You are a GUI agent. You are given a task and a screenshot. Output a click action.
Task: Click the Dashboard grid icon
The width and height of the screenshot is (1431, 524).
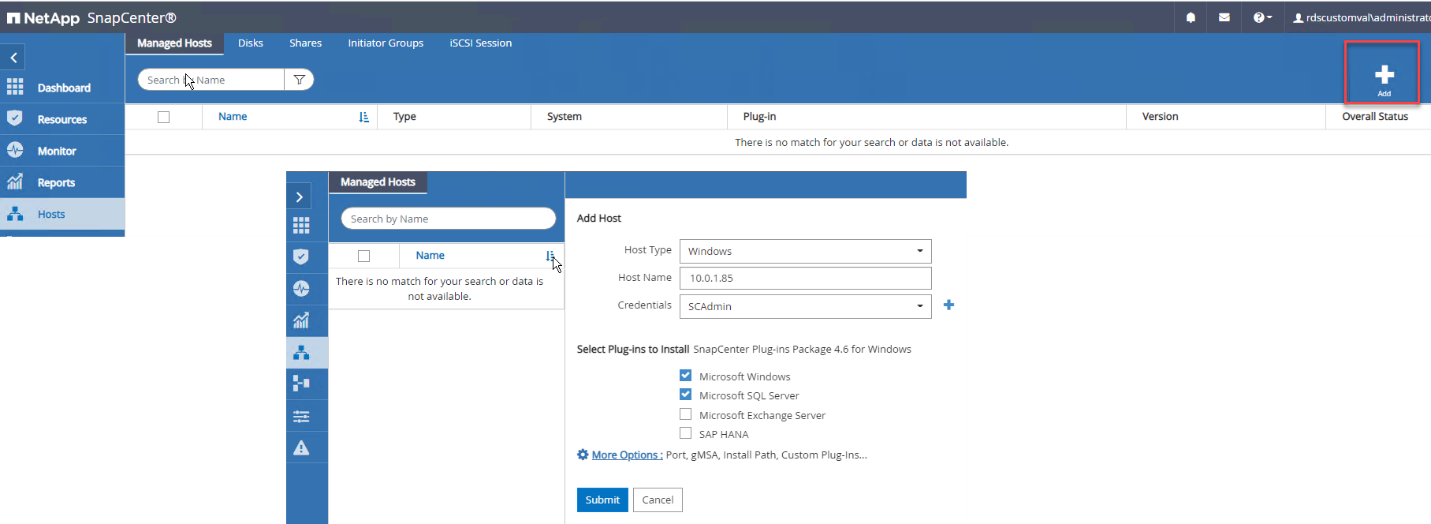[x=15, y=87]
